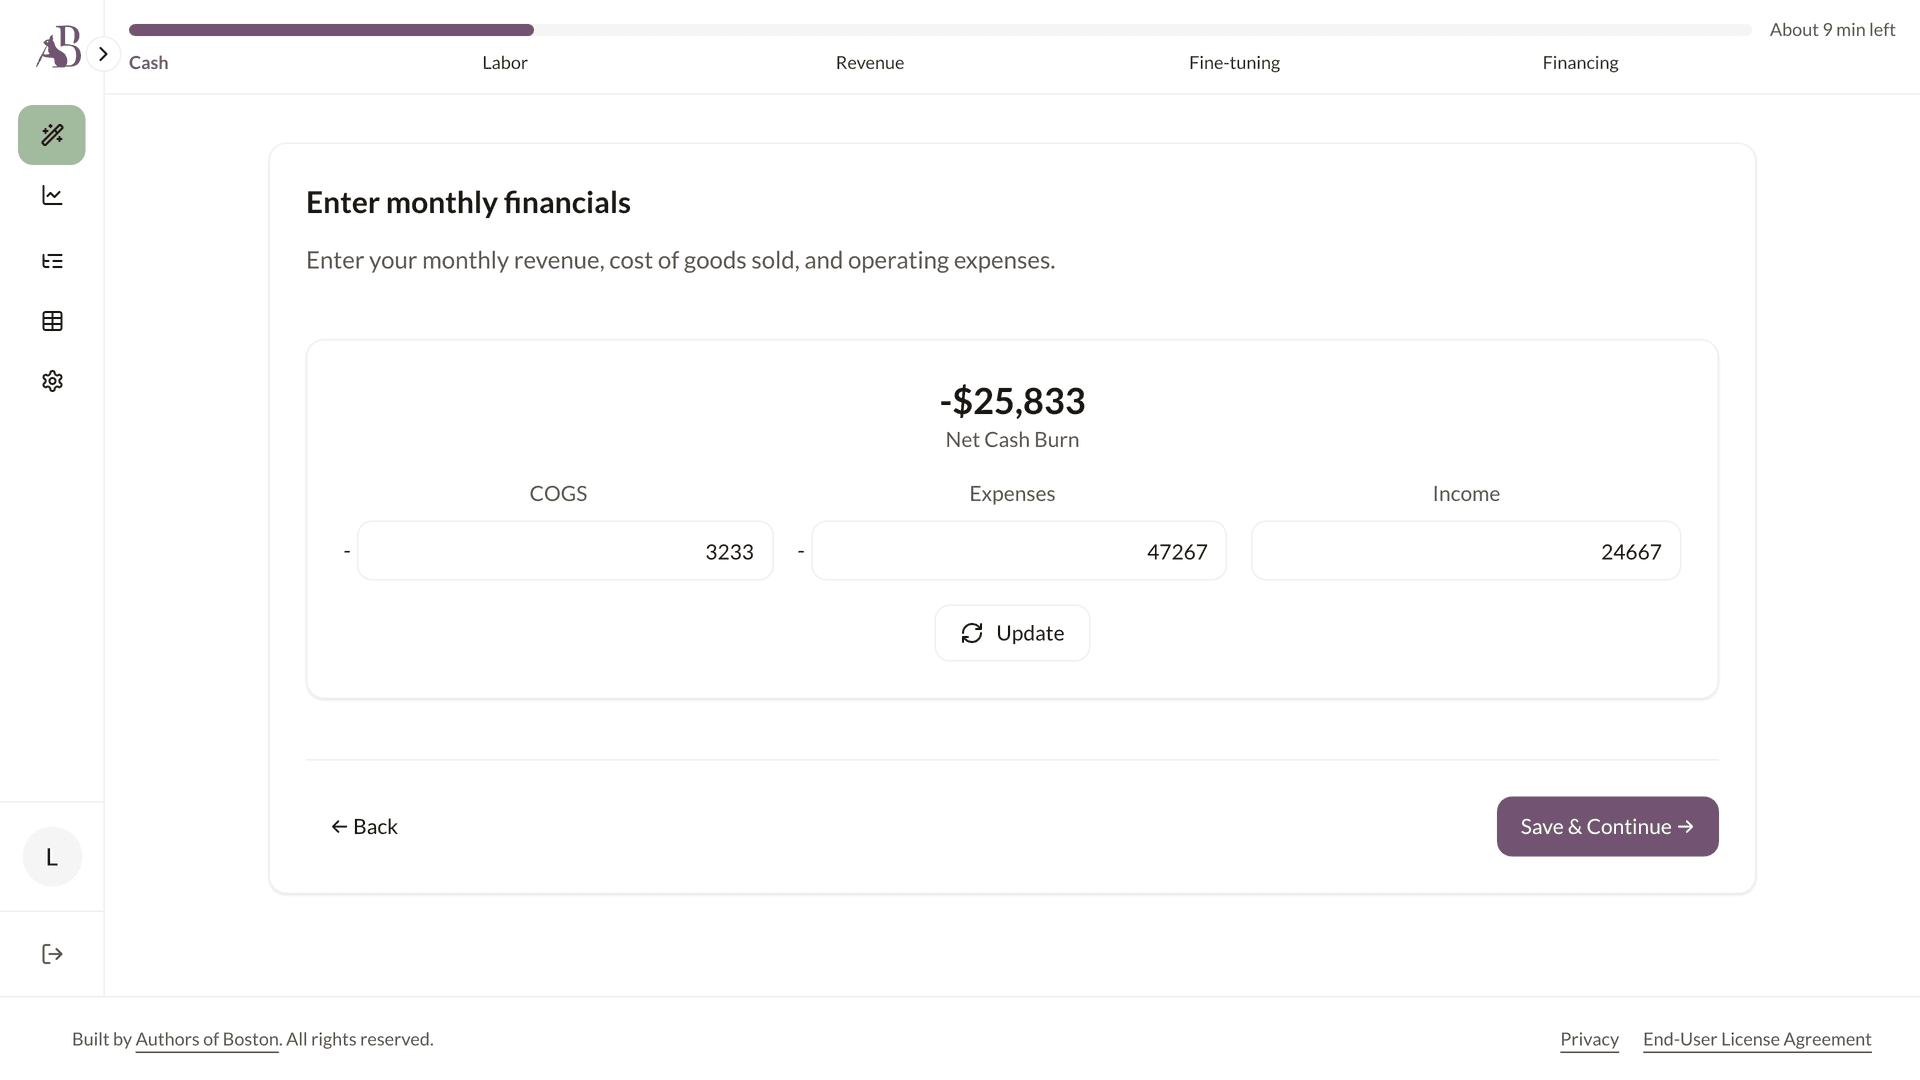Open the table grid icon in sidebar

point(52,321)
